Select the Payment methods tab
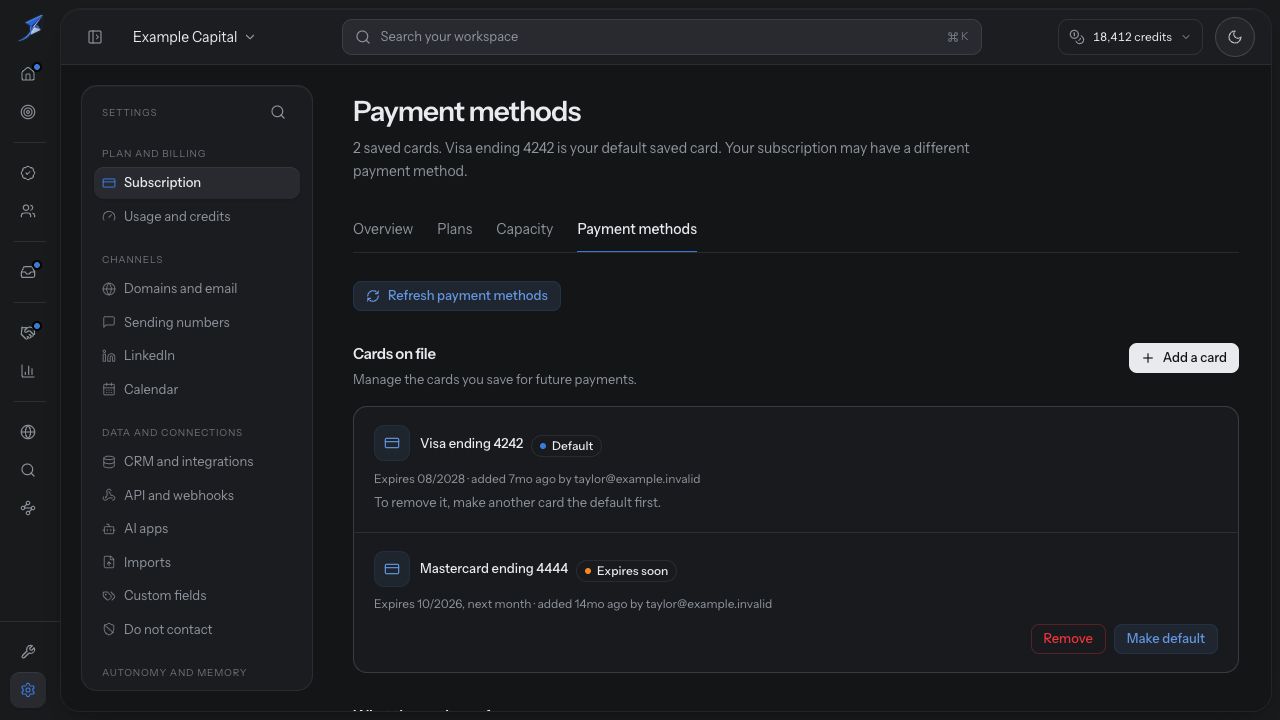The width and height of the screenshot is (1280, 720). (637, 229)
